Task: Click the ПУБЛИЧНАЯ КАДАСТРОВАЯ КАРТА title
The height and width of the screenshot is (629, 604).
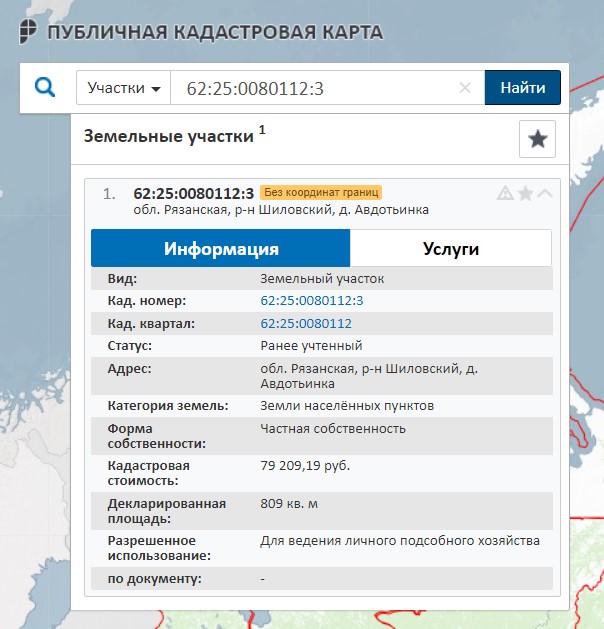Action: 215,32
